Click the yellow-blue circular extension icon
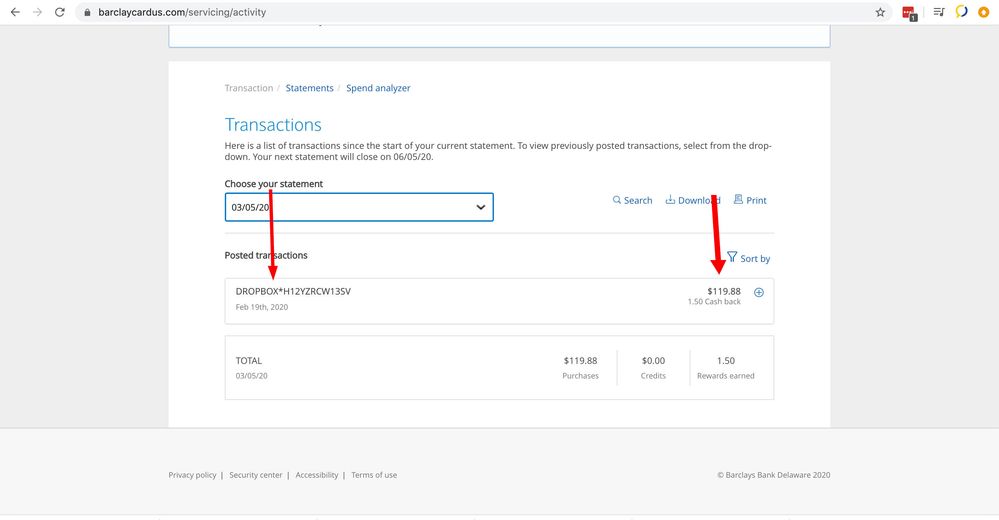The image size is (999, 520). pos(961,12)
